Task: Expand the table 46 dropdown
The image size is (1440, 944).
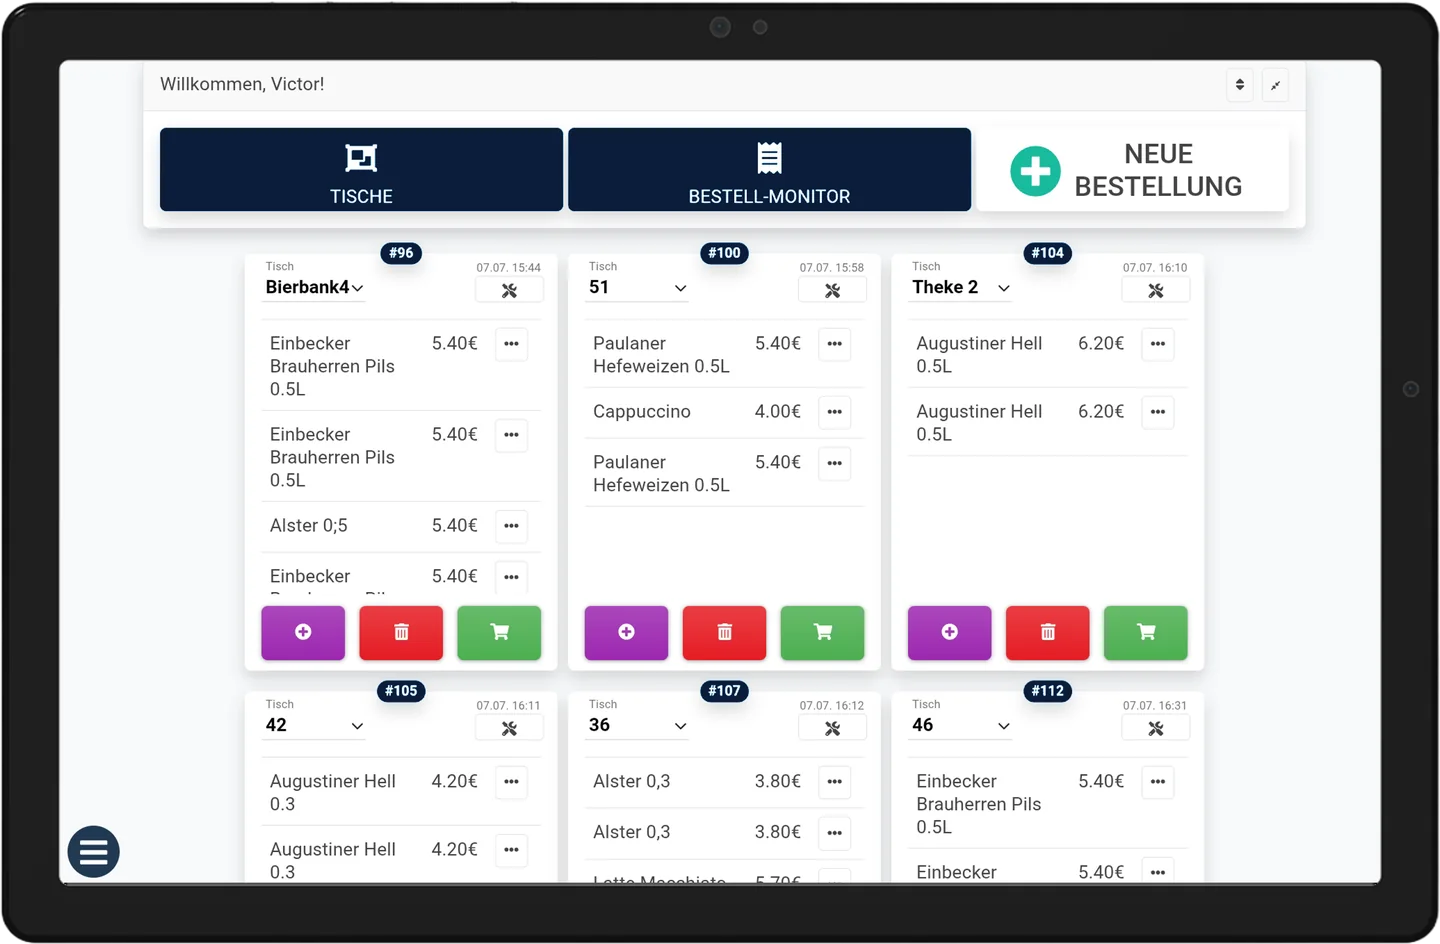Action: 961,726
